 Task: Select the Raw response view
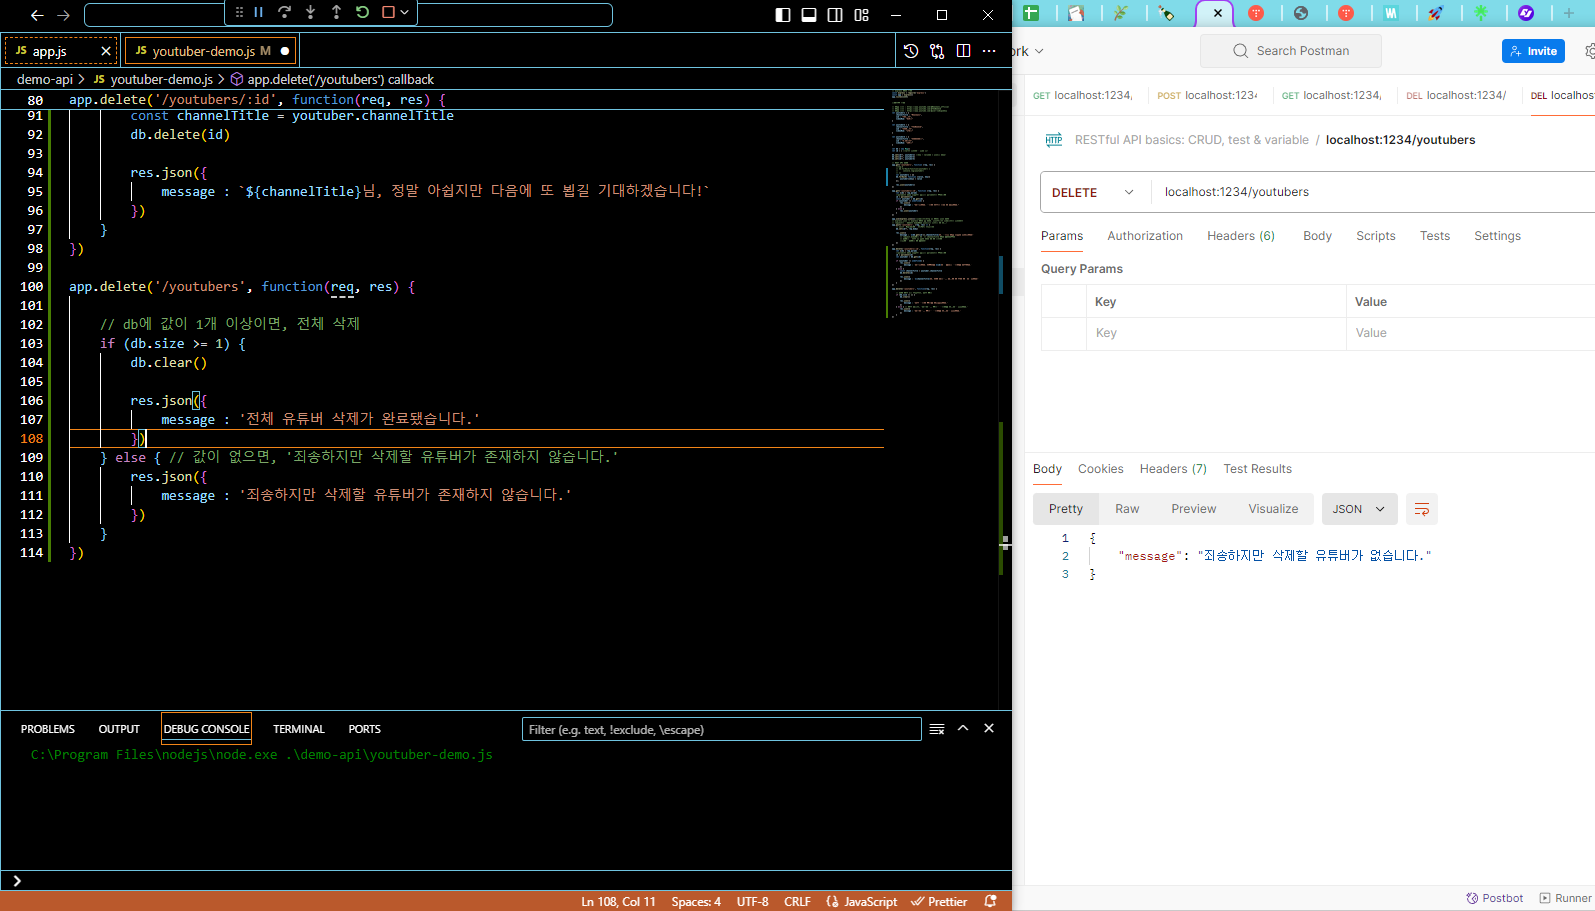(1127, 509)
